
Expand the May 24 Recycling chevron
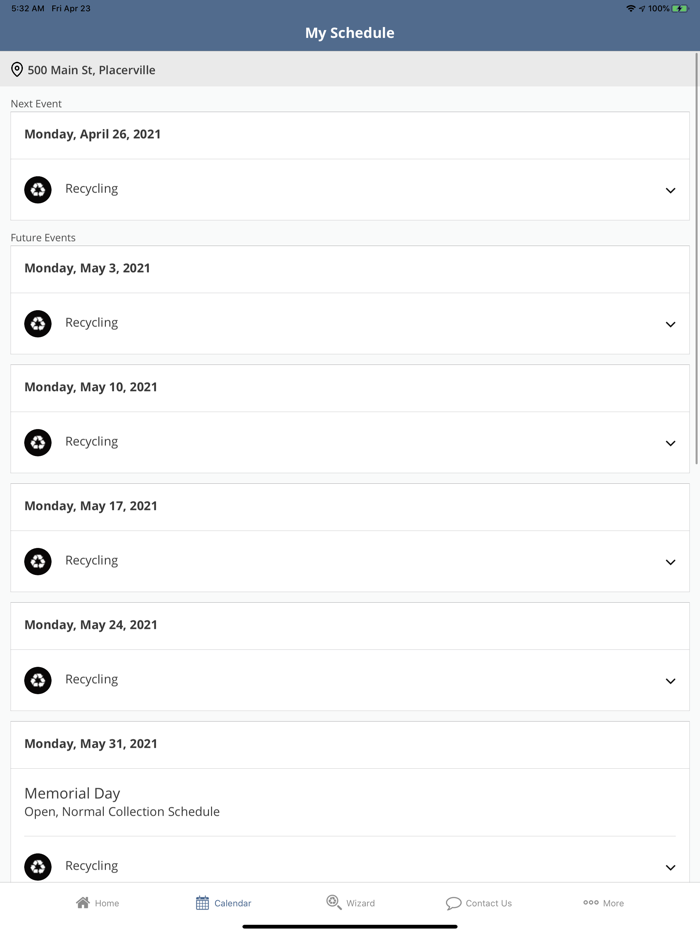tap(670, 681)
